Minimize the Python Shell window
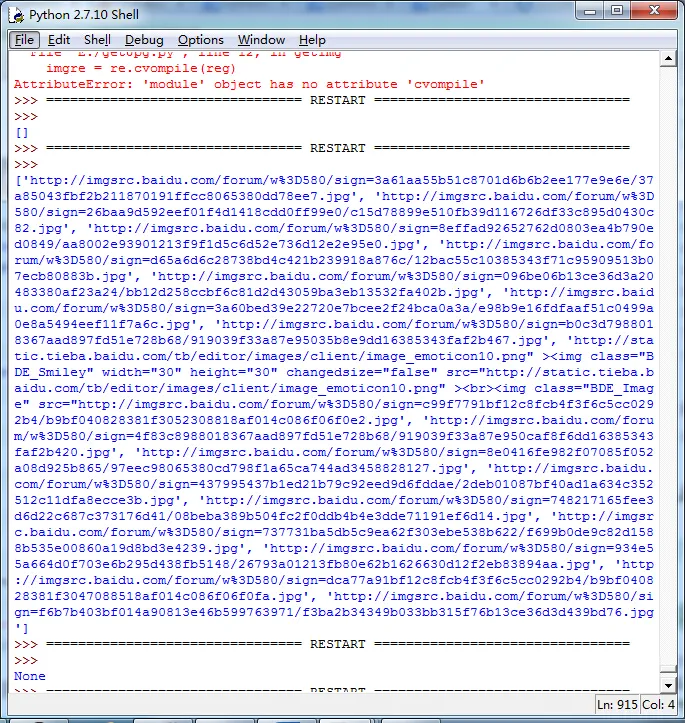 coord(590,11)
